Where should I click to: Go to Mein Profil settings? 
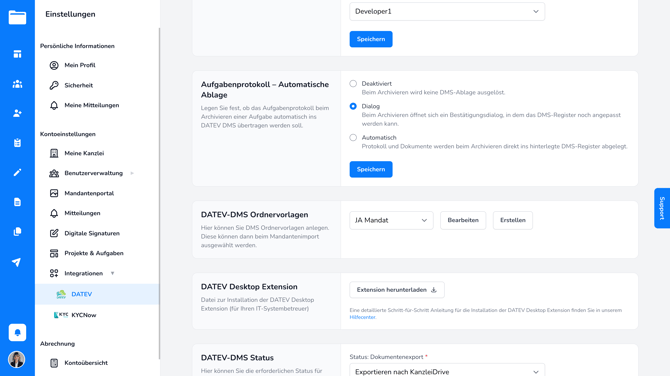[80, 65]
